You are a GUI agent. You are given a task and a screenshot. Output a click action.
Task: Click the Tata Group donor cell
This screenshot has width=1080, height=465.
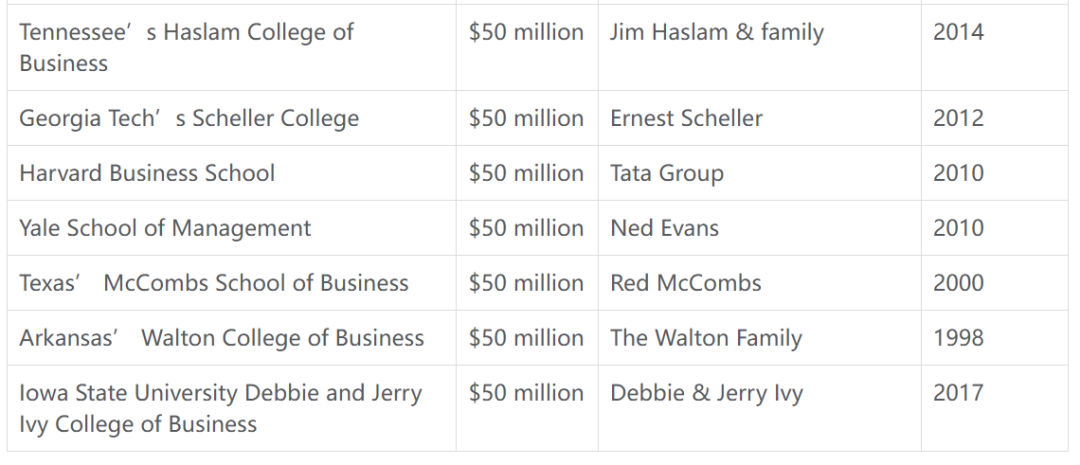[x=760, y=173]
